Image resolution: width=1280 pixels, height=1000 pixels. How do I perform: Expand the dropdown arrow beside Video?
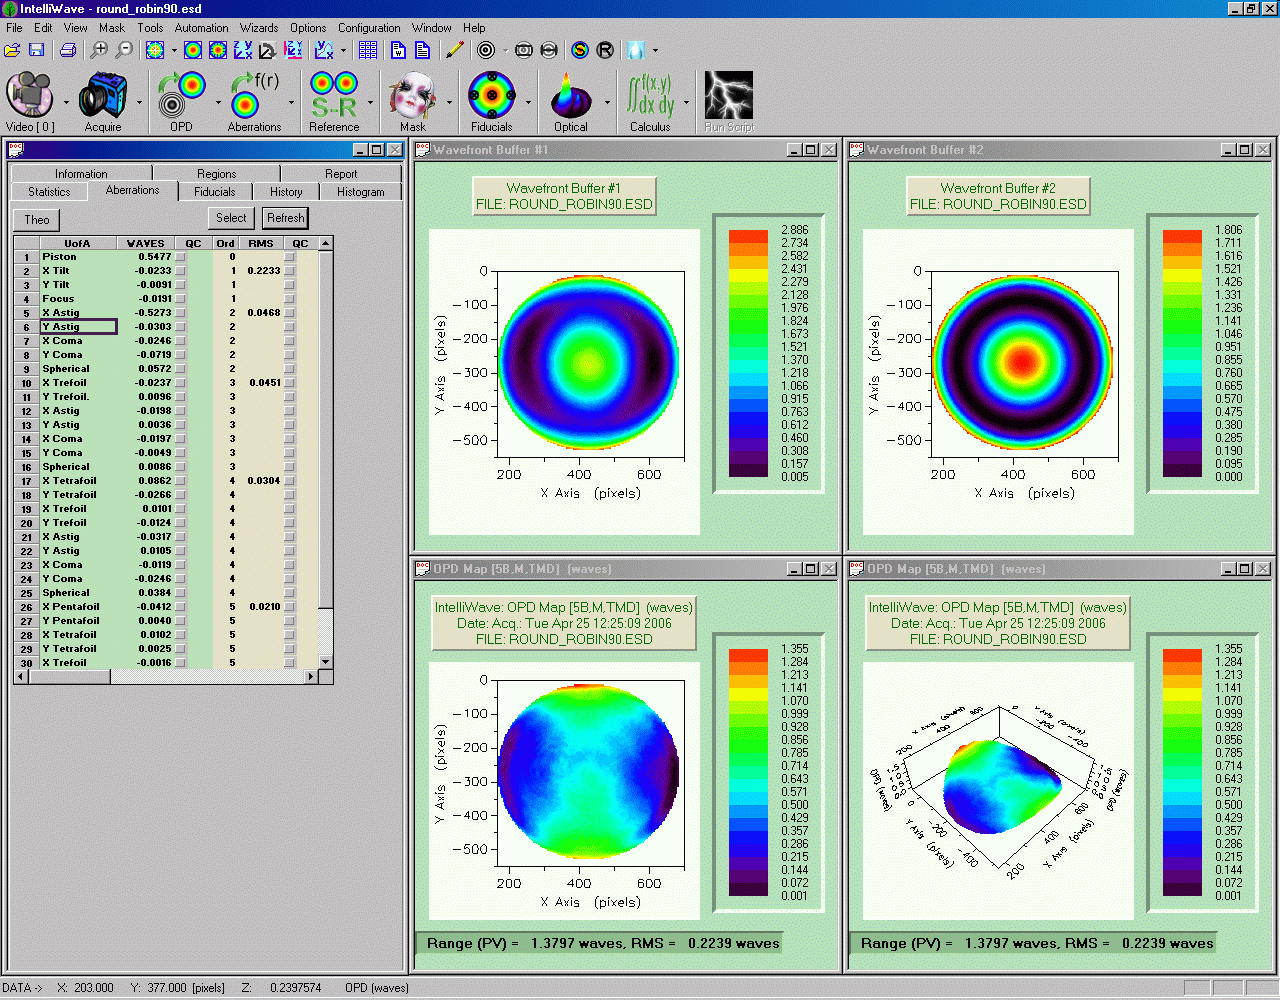(66, 102)
